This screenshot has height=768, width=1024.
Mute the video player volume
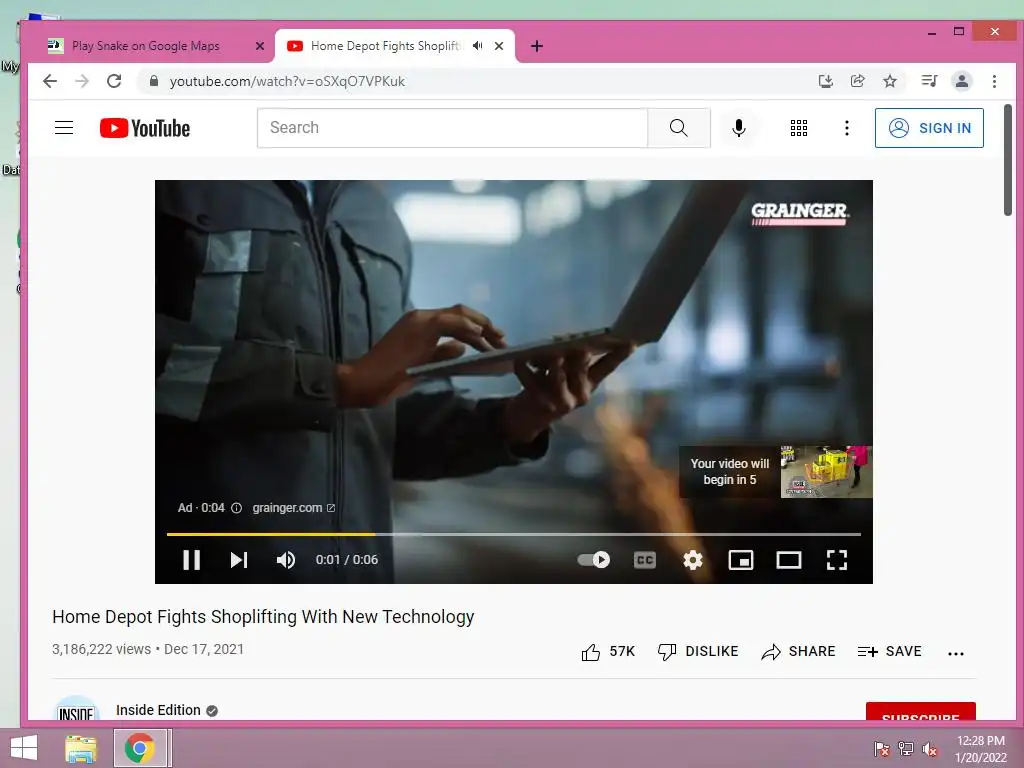point(285,560)
